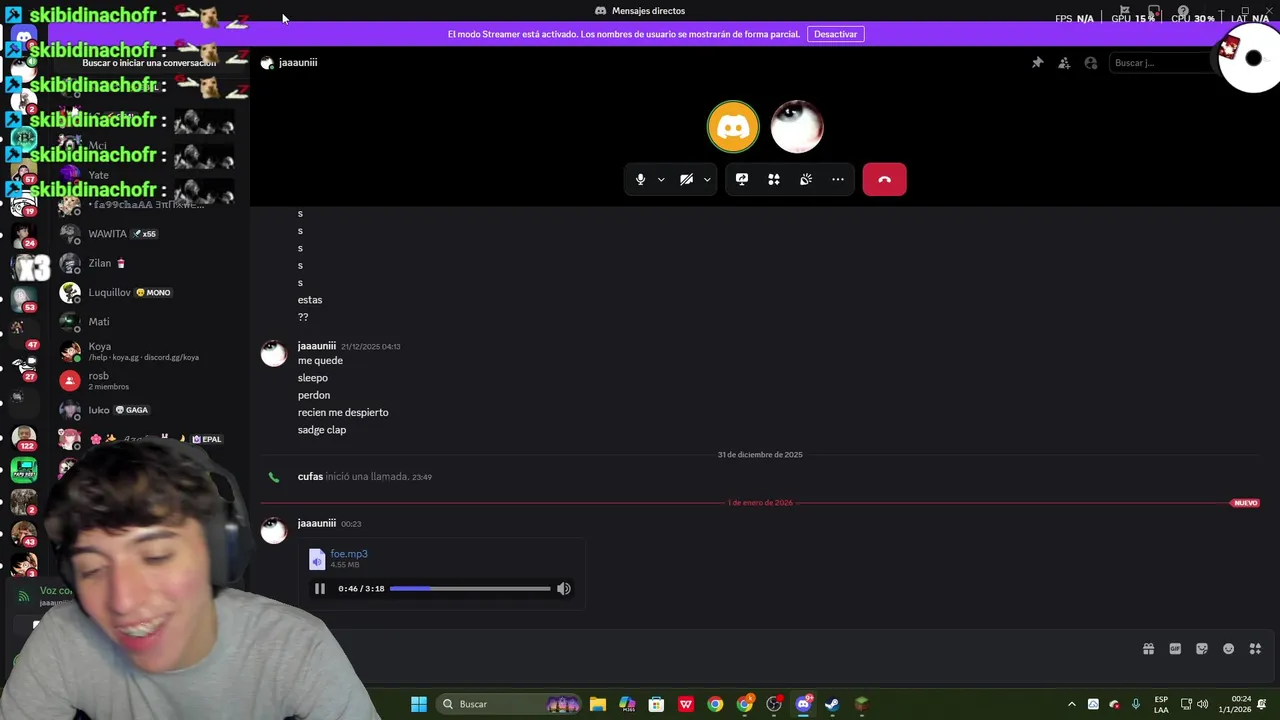This screenshot has height=720, width=1280.
Task: Click Desactivar in streamer mode banner
Action: click(x=835, y=34)
